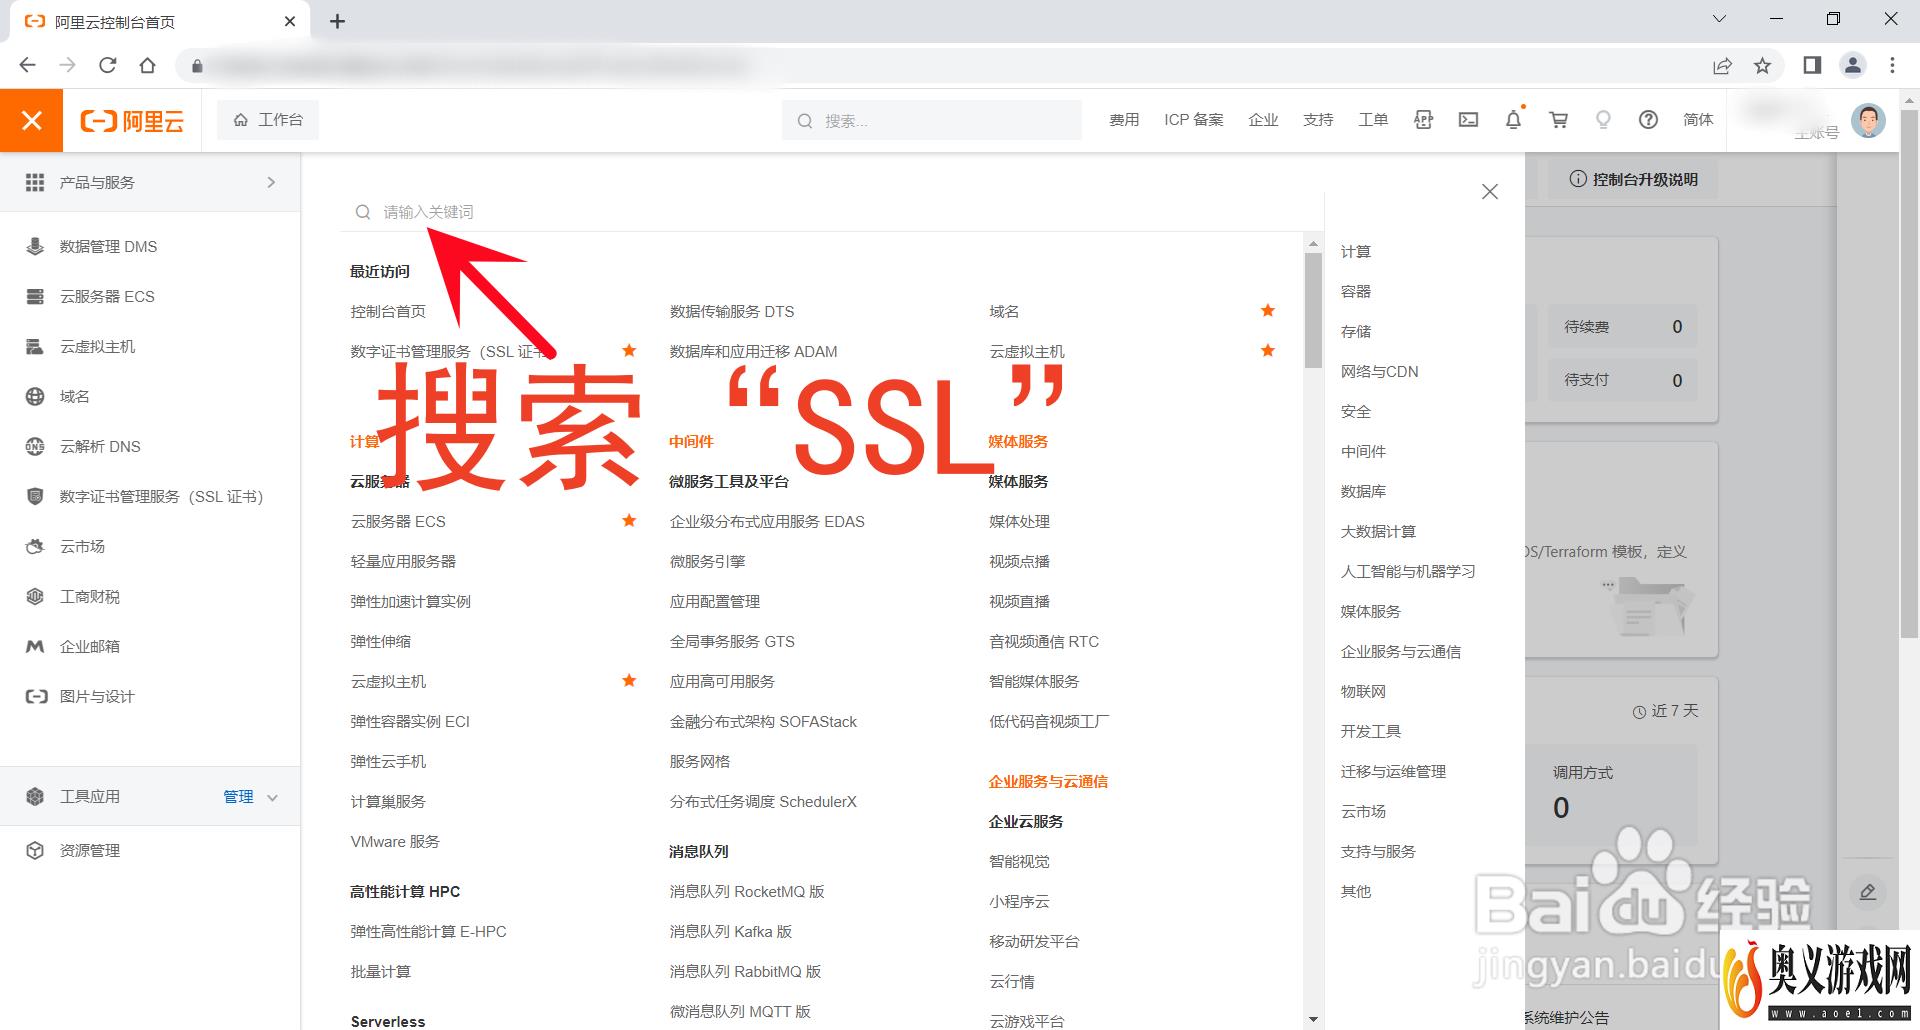
Task: Click the edit pencil floating icon
Action: coord(1867,892)
